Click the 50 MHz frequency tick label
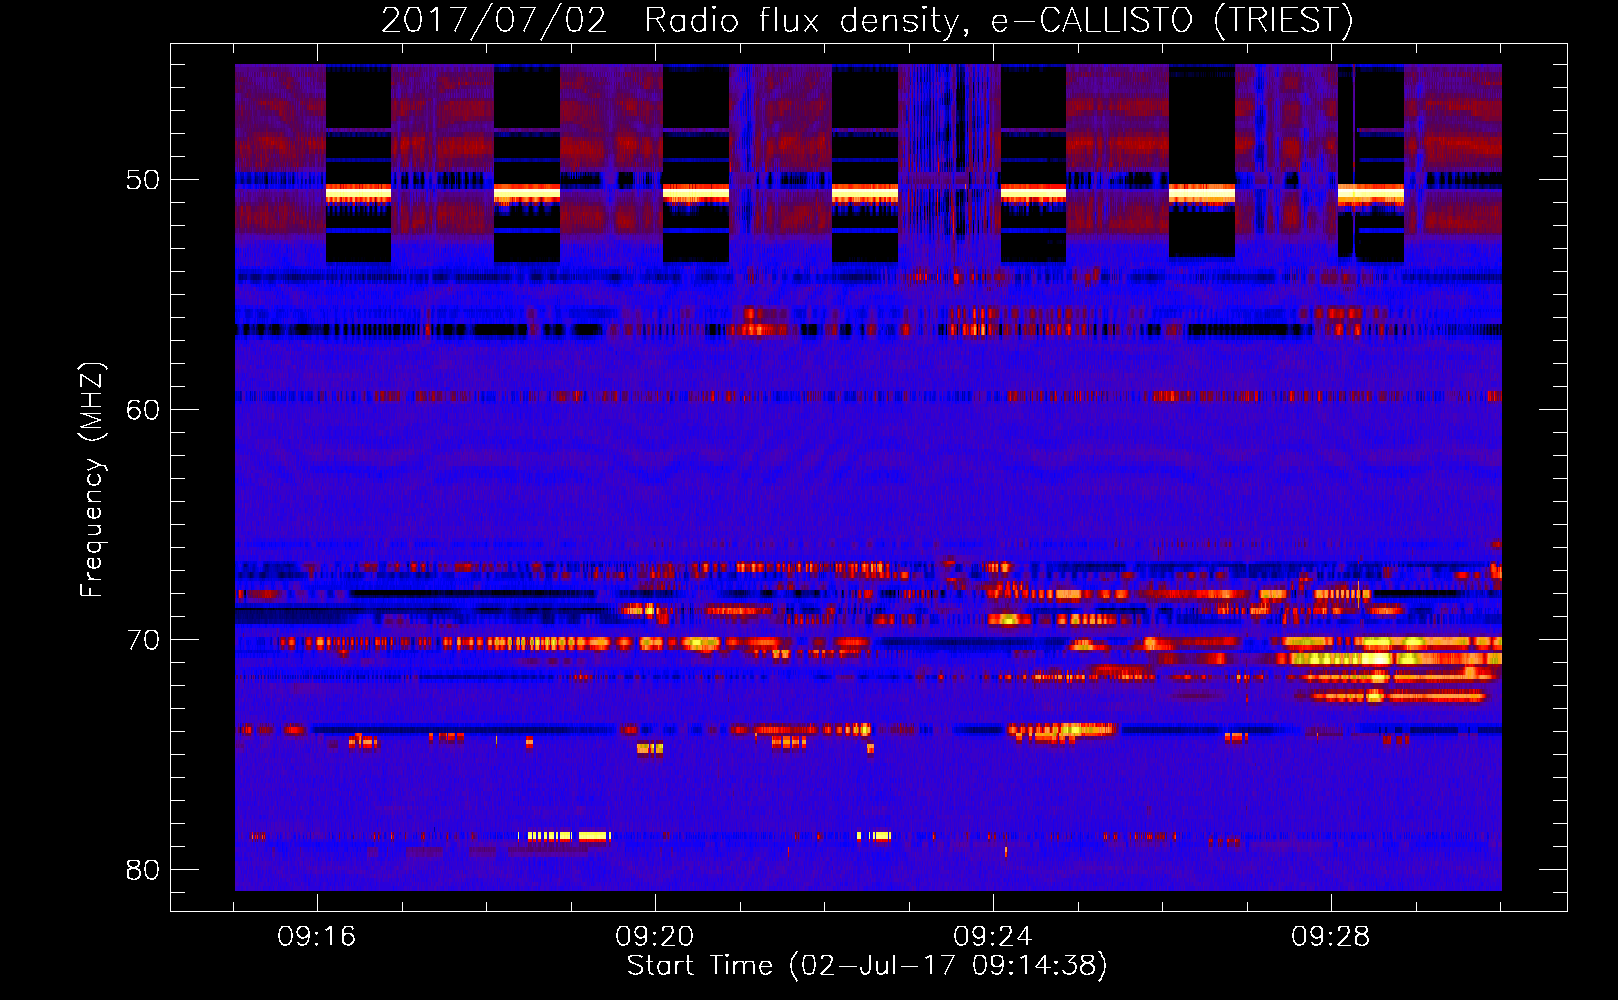The height and width of the screenshot is (1000, 1618). pos(143,180)
